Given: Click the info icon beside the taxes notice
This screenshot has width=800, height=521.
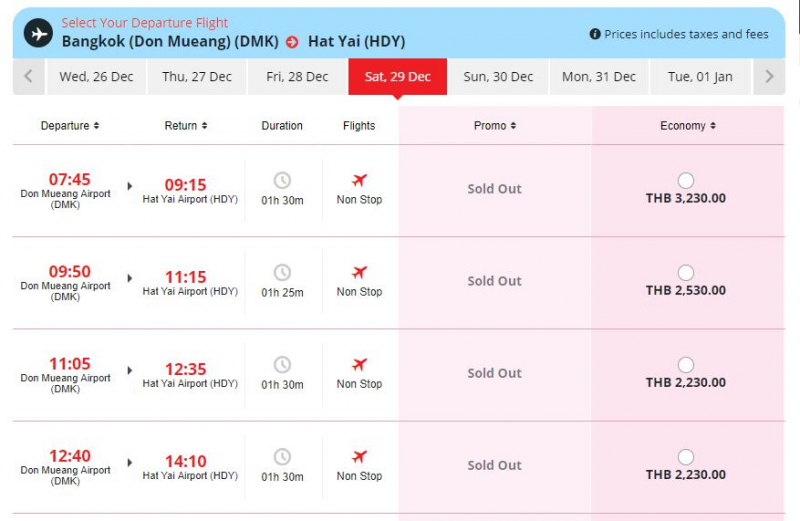Looking at the screenshot, I should [x=595, y=34].
